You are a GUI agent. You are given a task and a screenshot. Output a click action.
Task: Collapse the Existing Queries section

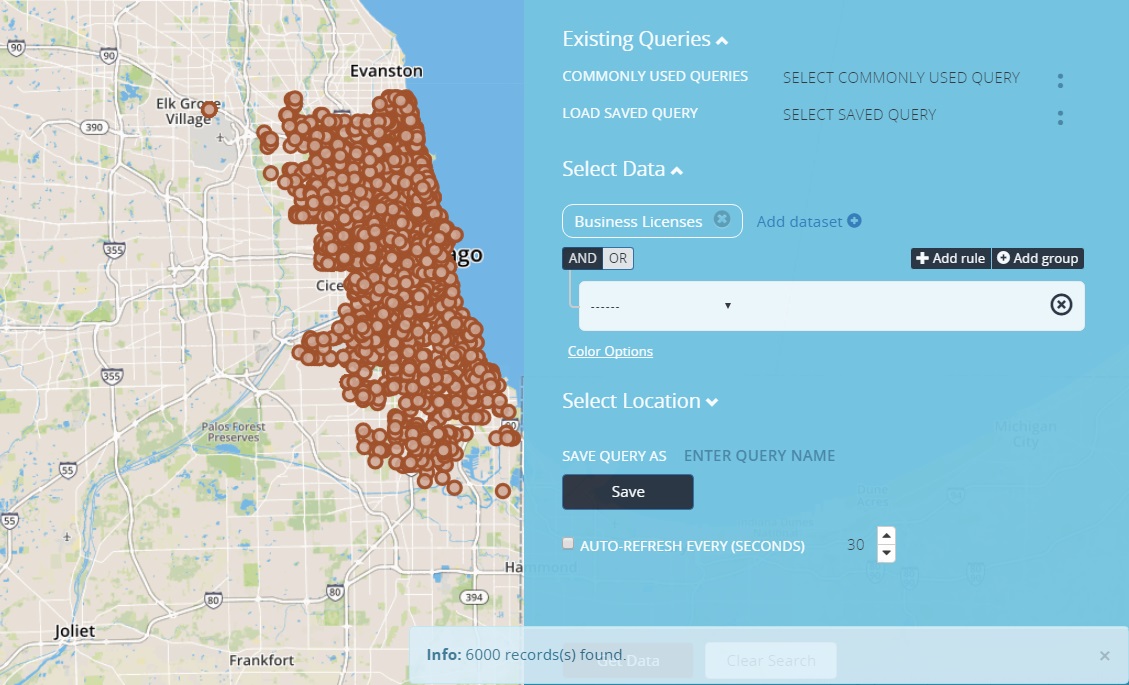[x=722, y=41]
